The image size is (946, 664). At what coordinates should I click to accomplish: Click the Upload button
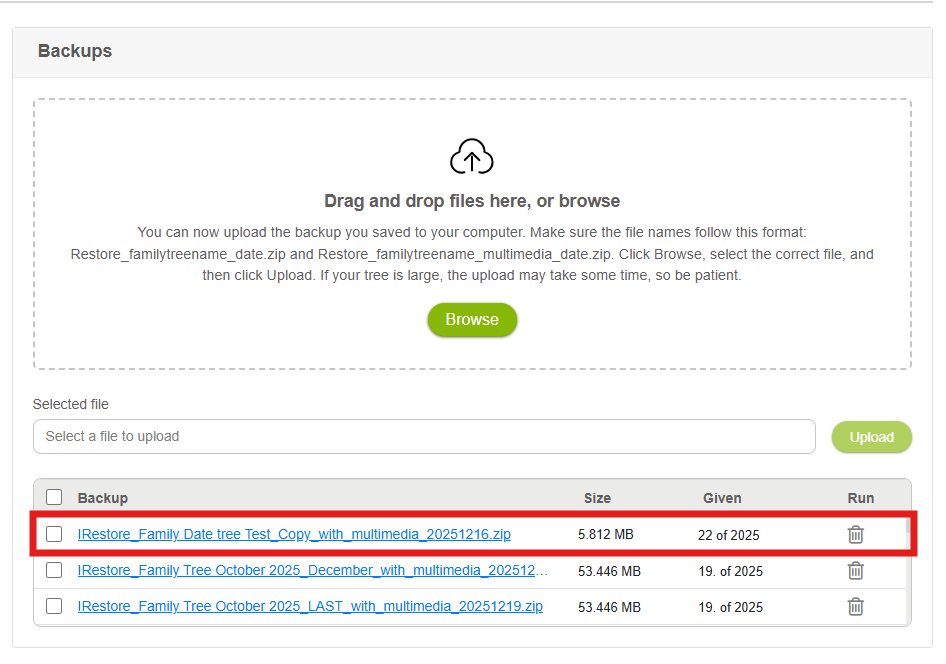tap(871, 437)
